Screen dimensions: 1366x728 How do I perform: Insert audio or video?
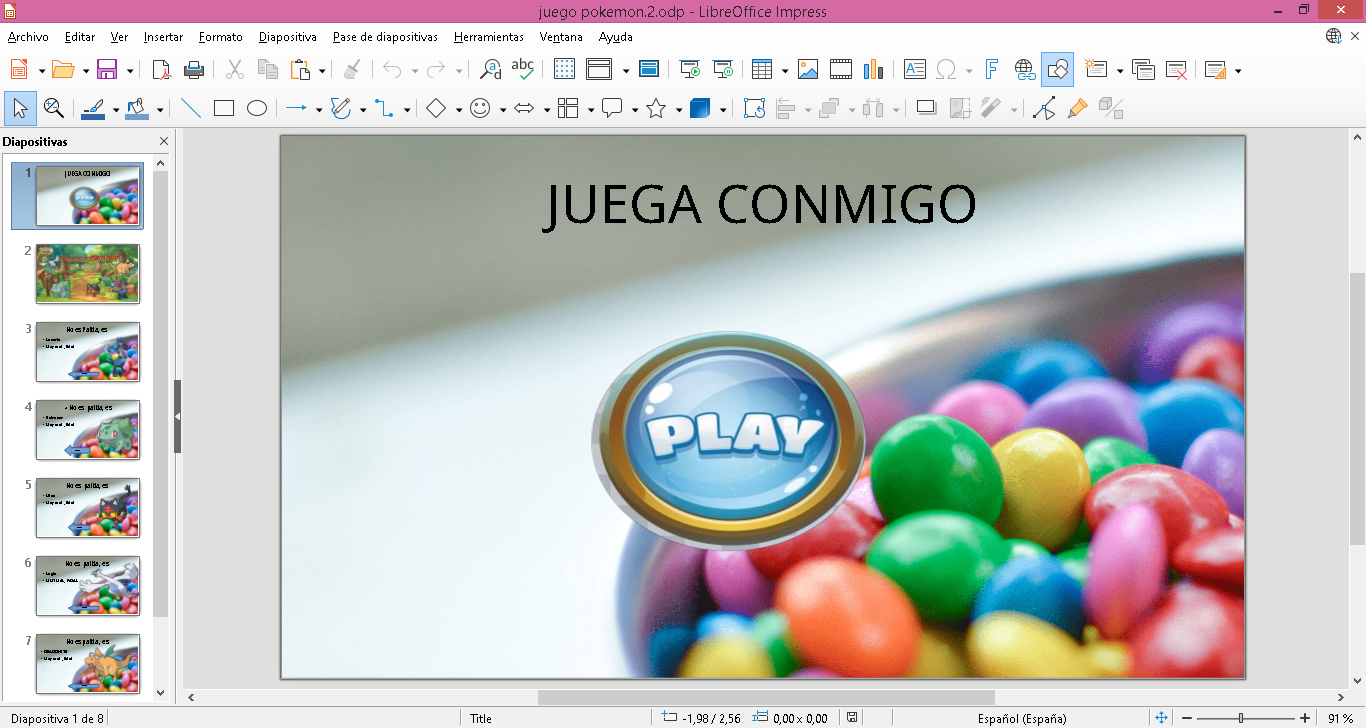pyautogui.click(x=841, y=70)
